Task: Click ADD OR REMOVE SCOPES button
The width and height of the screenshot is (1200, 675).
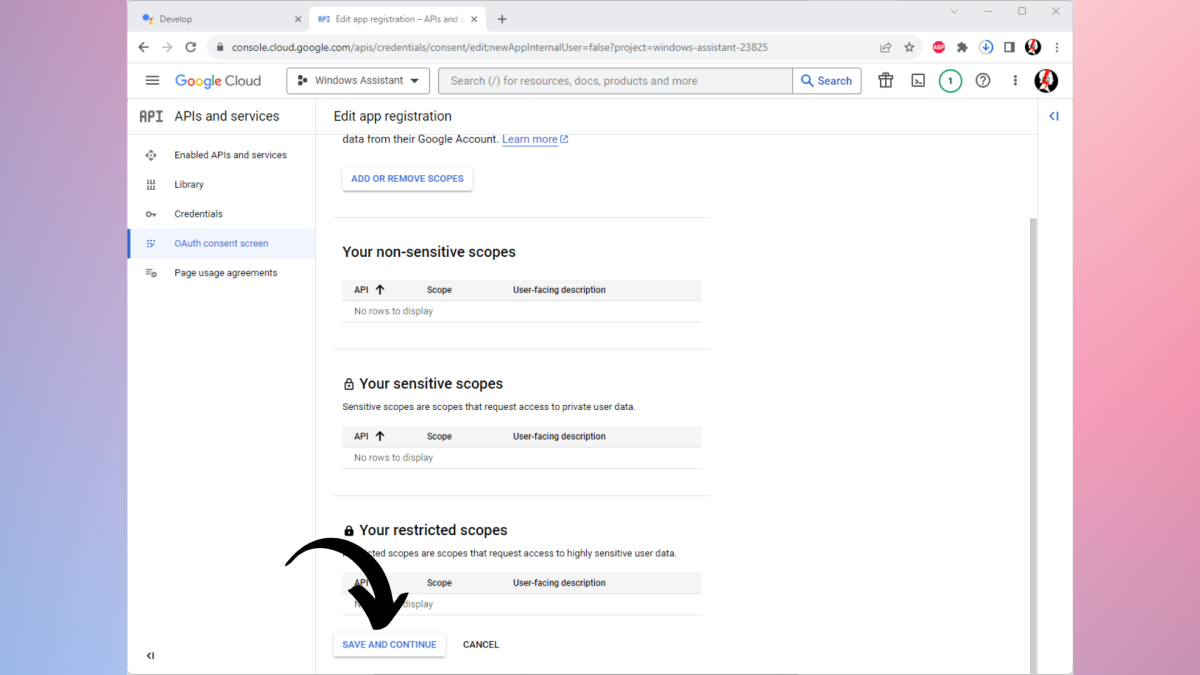Action: point(407,178)
